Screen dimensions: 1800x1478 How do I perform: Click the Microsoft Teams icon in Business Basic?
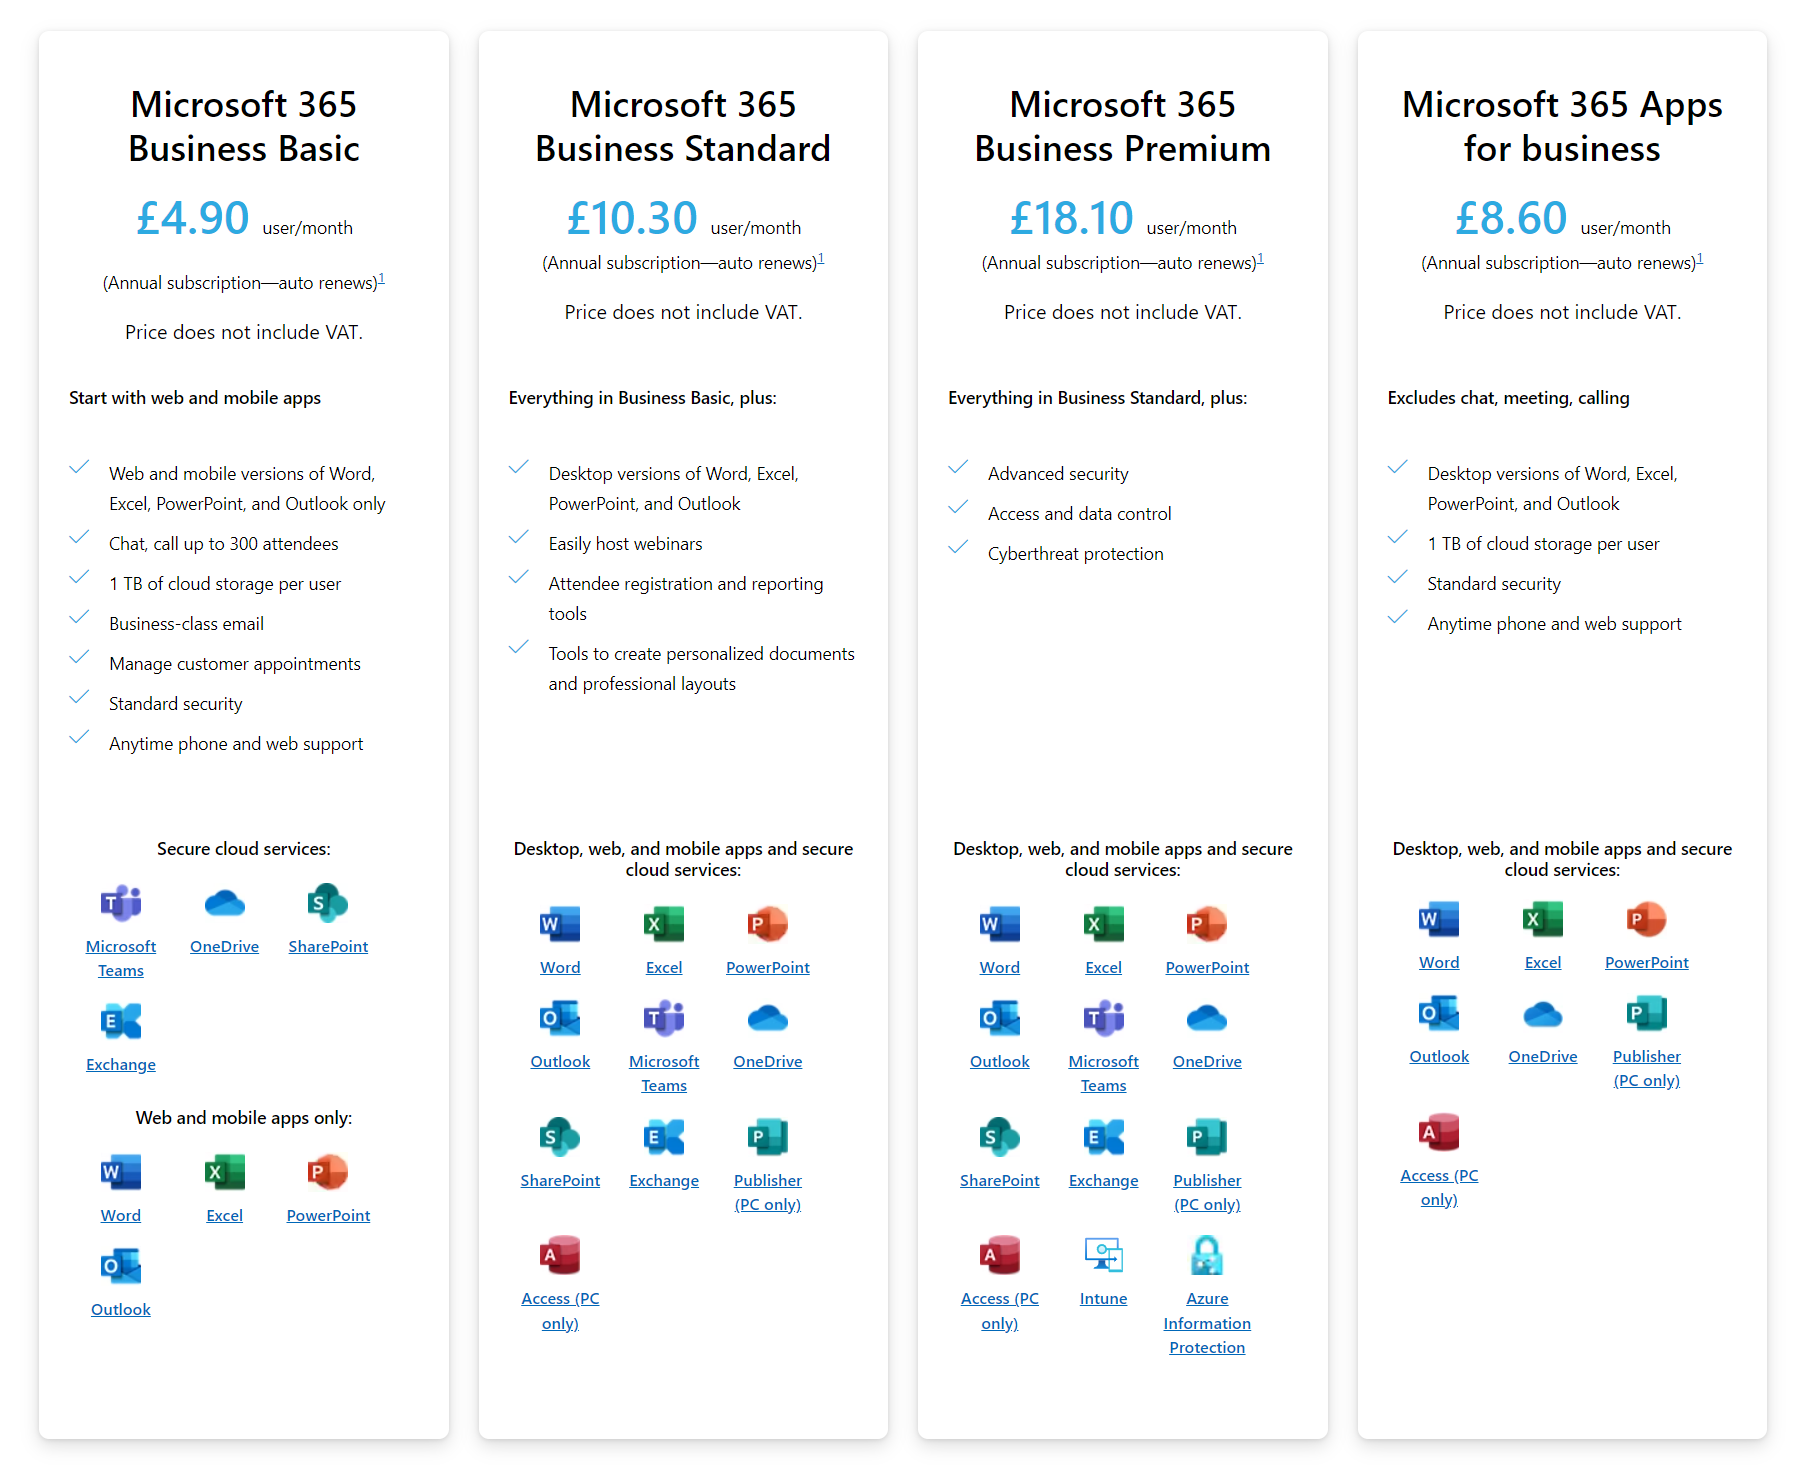click(121, 904)
